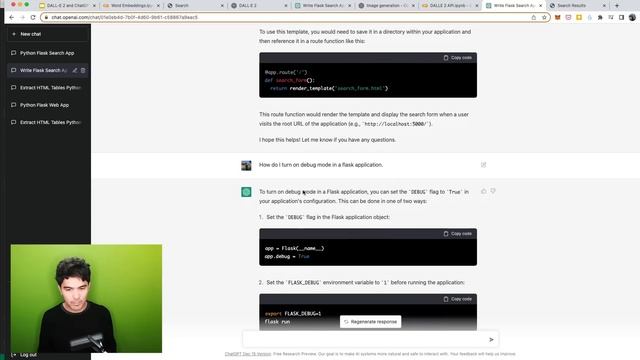The image size is (640, 360).
Task: Click the ChatGPT logo beside the answer
Action: (x=246, y=192)
